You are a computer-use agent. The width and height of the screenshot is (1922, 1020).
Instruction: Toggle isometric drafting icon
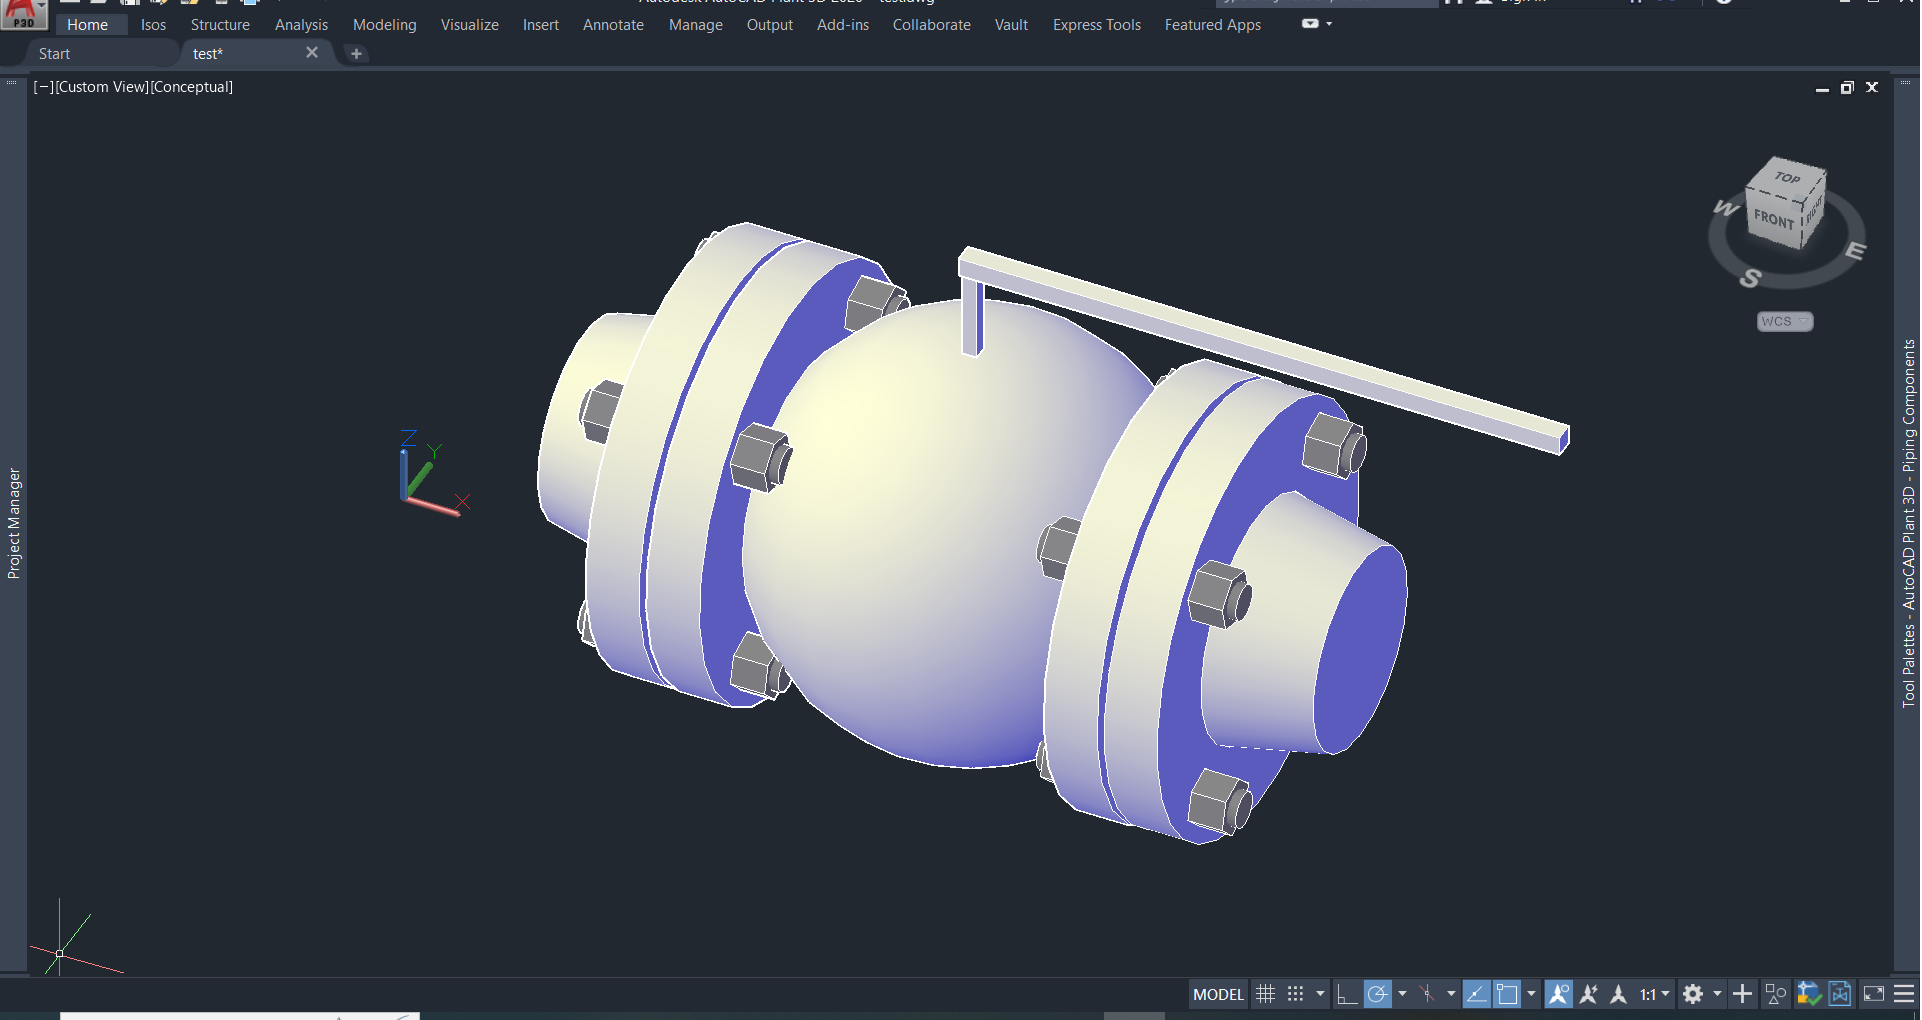(1427, 994)
